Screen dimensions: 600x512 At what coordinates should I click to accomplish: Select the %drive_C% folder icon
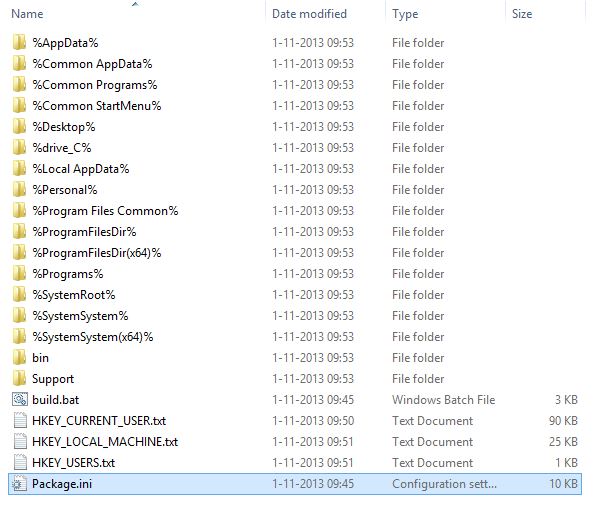pos(19,148)
